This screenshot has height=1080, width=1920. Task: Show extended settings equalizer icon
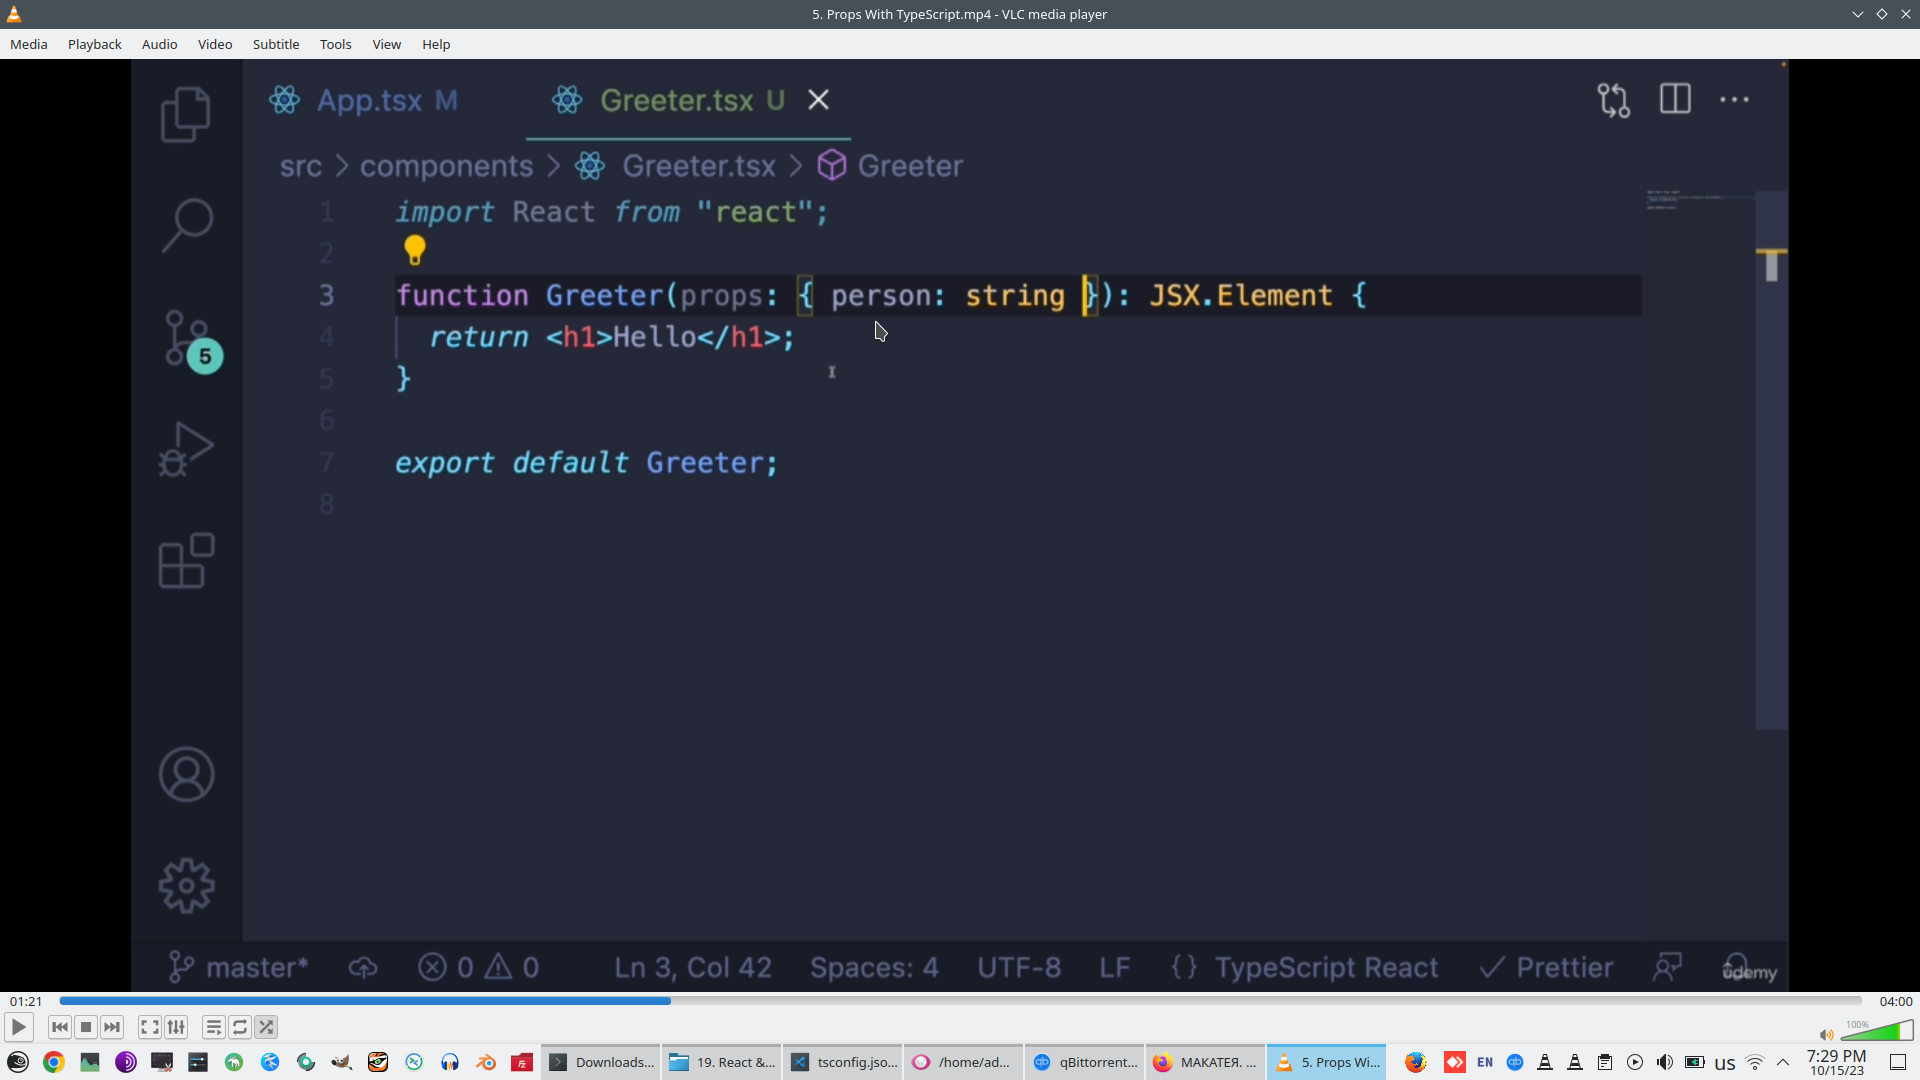coord(176,1027)
